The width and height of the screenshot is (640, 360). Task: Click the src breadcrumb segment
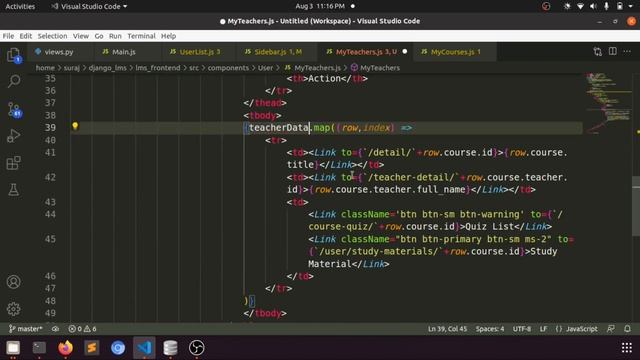(194, 68)
